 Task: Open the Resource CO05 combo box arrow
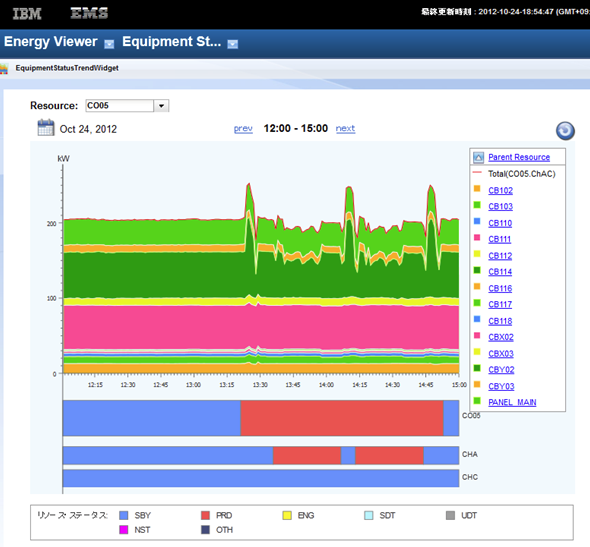tap(161, 106)
